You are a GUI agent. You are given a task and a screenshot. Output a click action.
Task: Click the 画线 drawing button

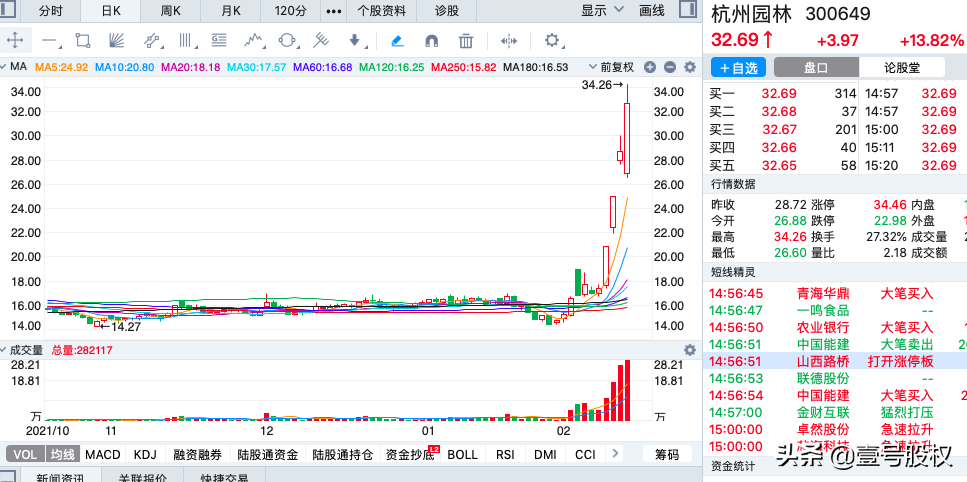click(652, 10)
